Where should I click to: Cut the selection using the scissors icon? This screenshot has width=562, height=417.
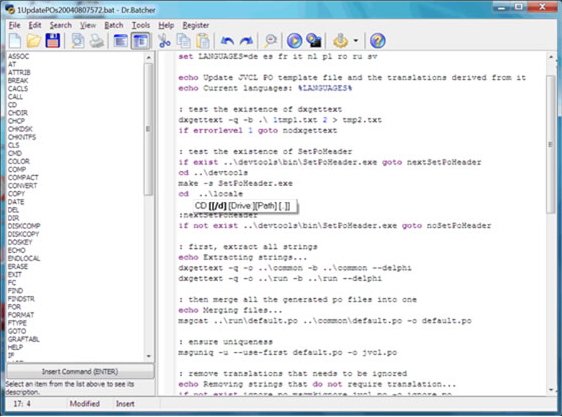[x=164, y=41]
